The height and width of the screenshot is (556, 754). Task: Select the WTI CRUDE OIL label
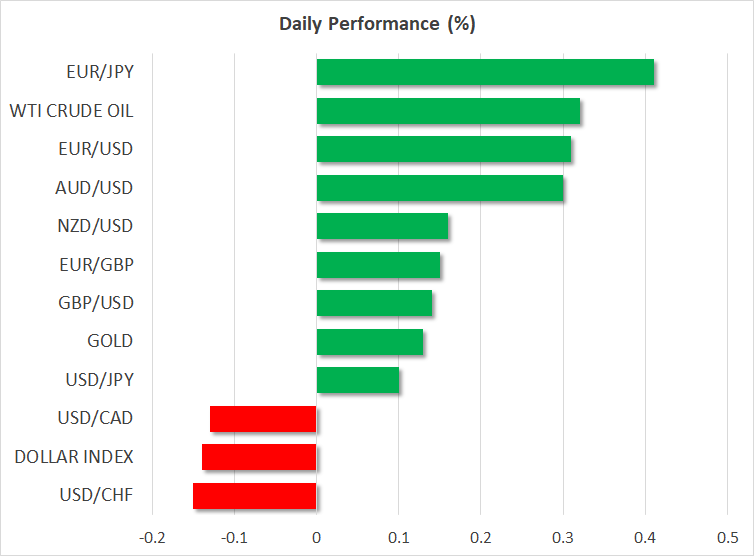click(x=71, y=111)
